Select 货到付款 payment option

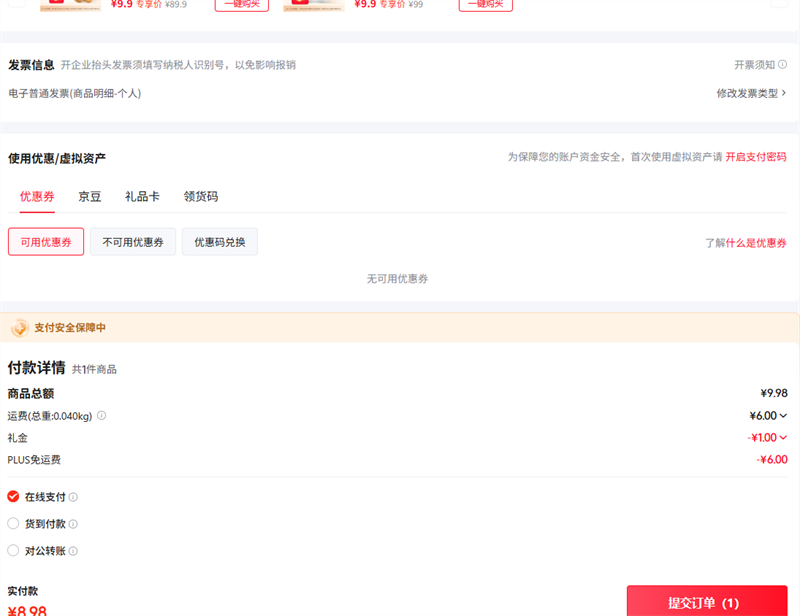(13, 524)
